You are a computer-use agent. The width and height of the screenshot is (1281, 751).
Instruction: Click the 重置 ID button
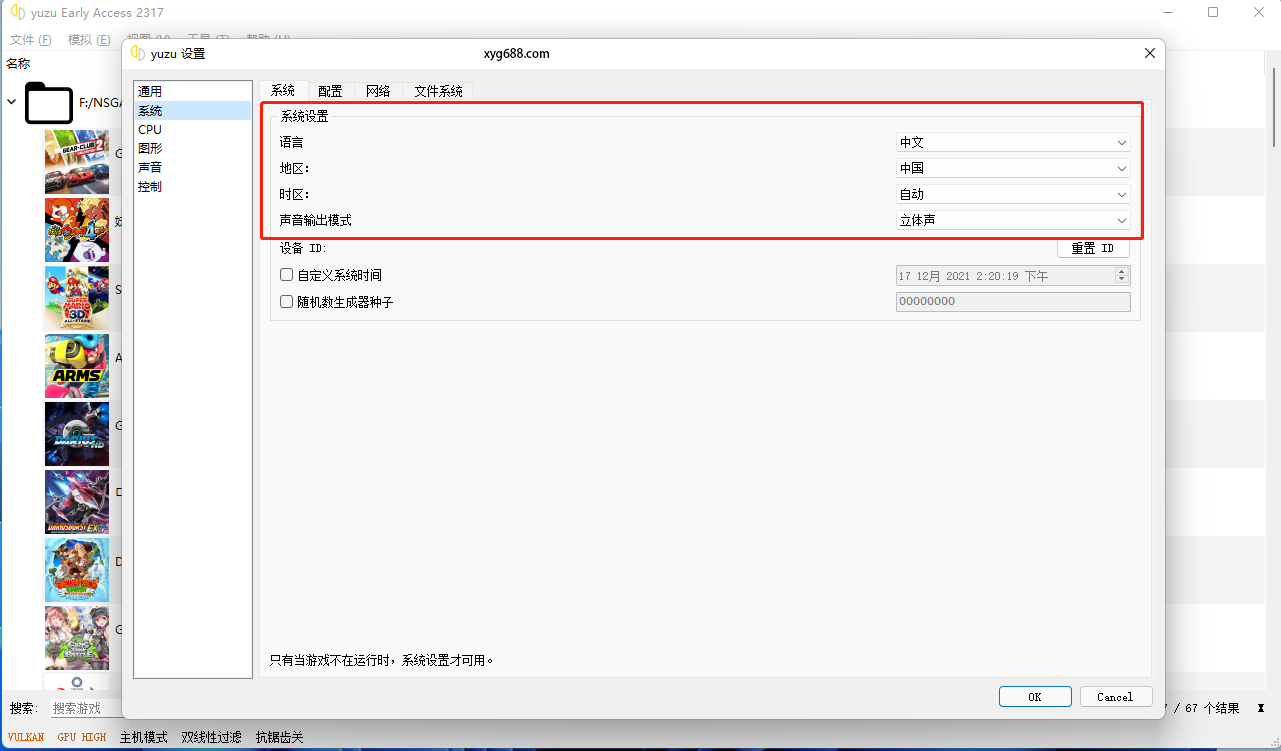click(x=1093, y=248)
